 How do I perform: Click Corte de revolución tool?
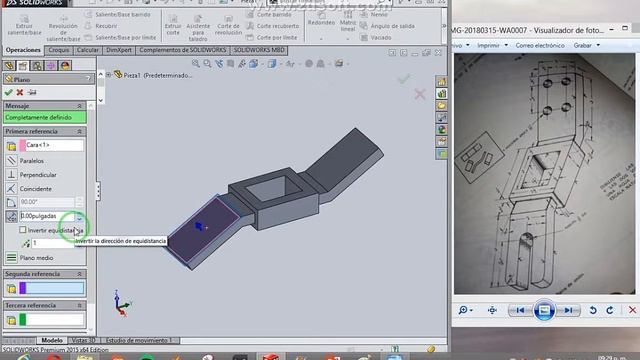coord(228,25)
